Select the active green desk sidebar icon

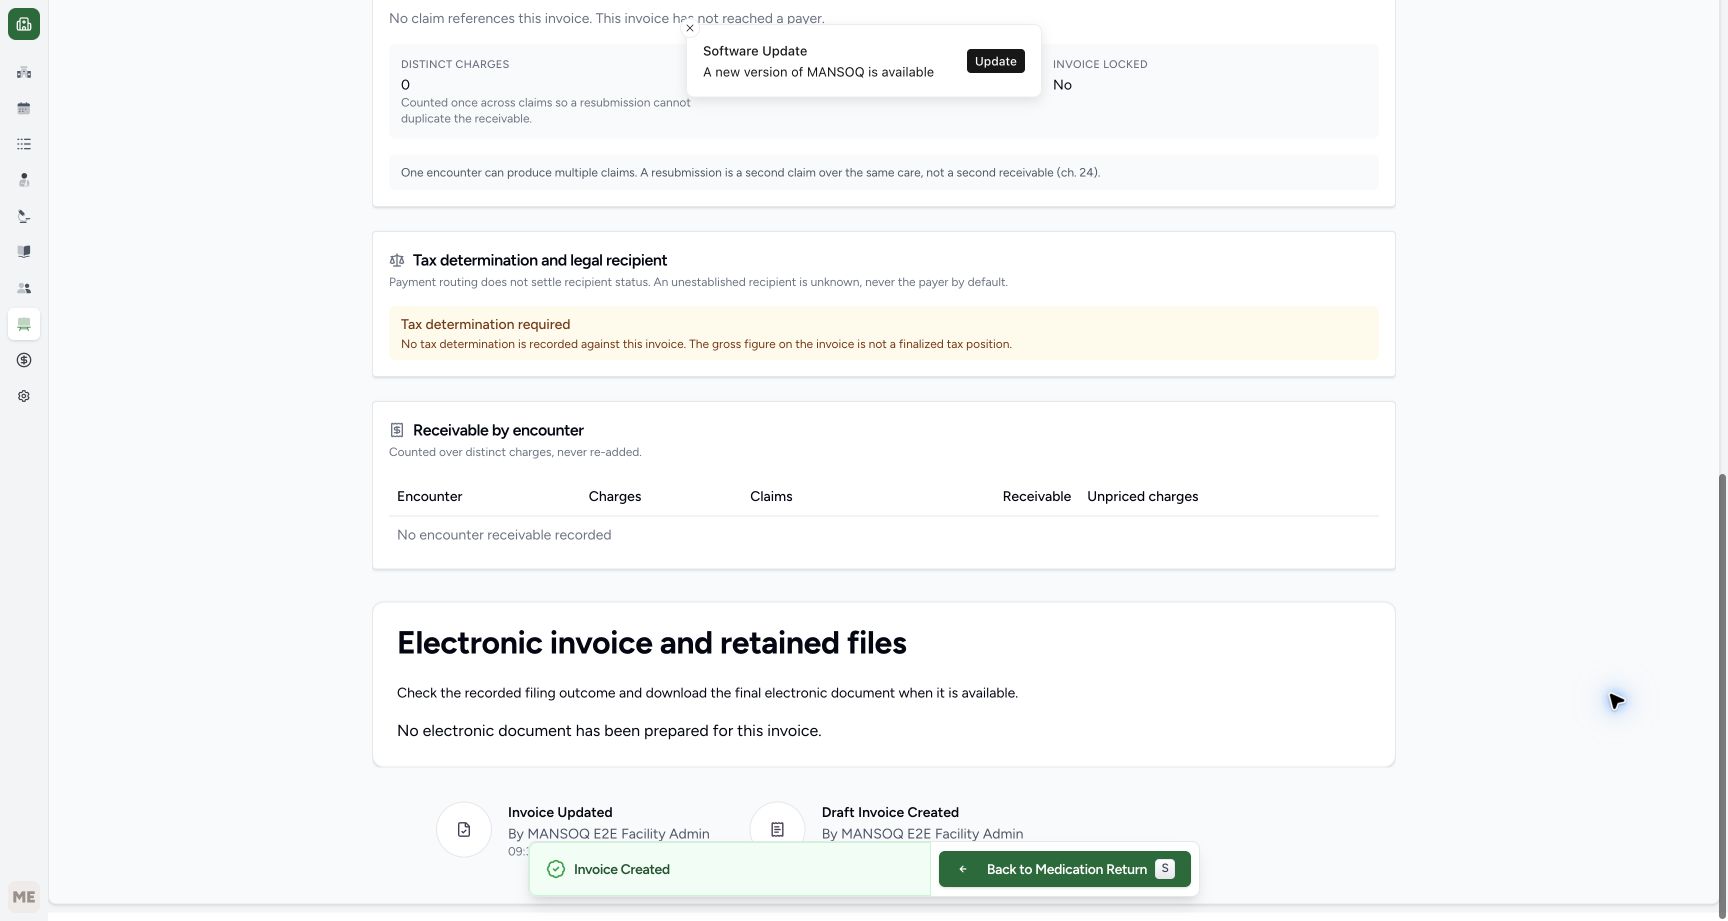tap(24, 324)
